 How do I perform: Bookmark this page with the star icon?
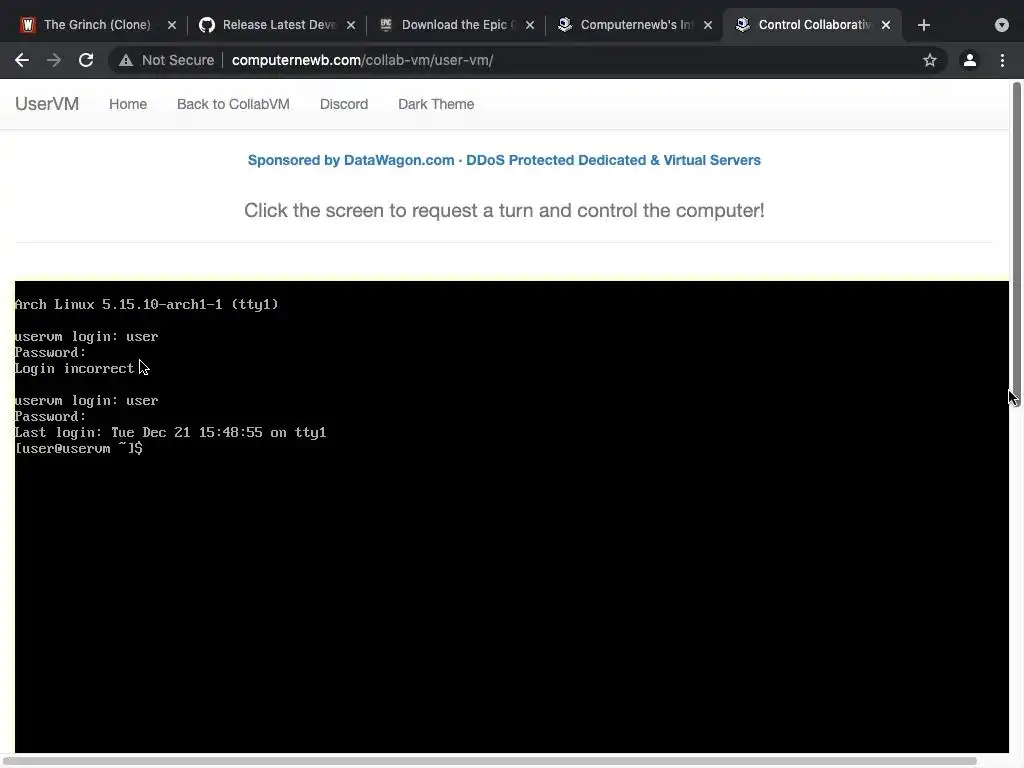929,60
